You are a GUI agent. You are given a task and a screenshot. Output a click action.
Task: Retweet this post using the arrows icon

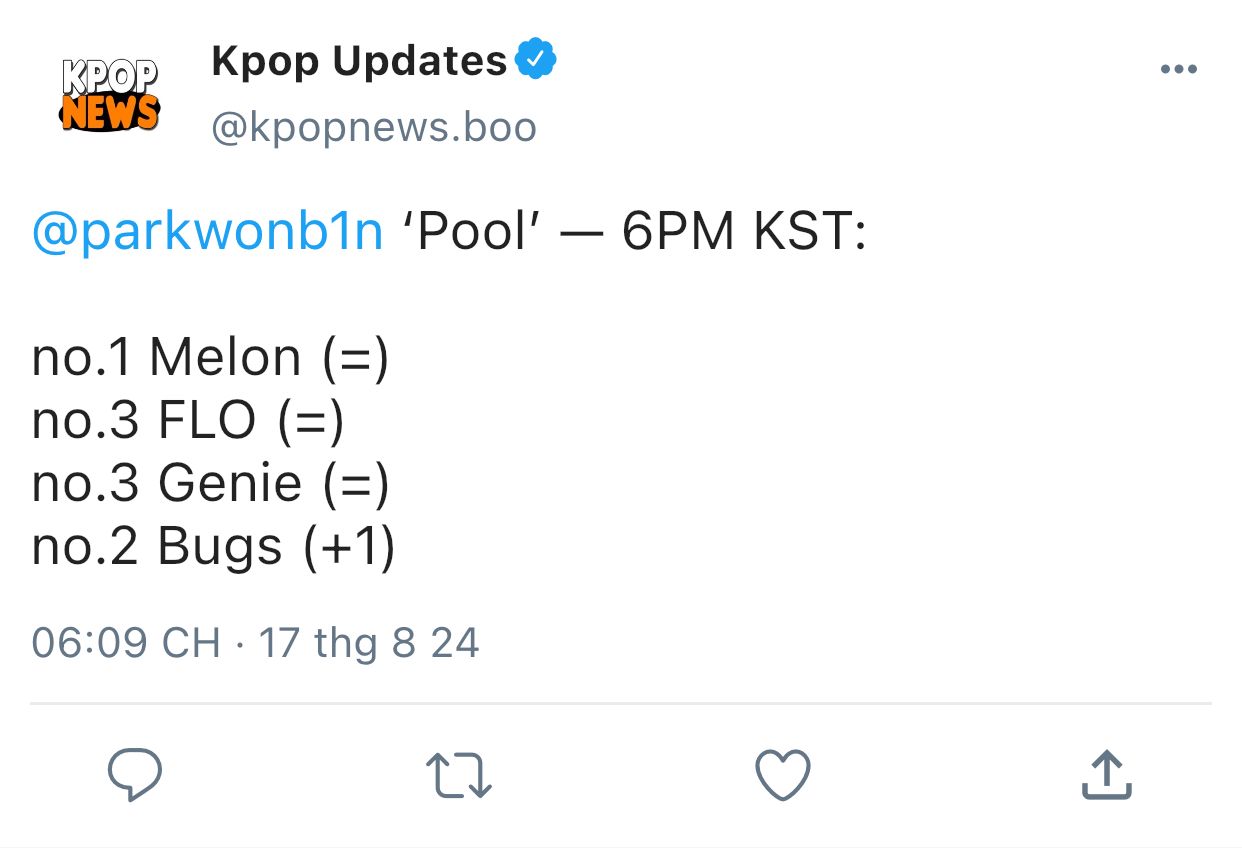click(458, 776)
